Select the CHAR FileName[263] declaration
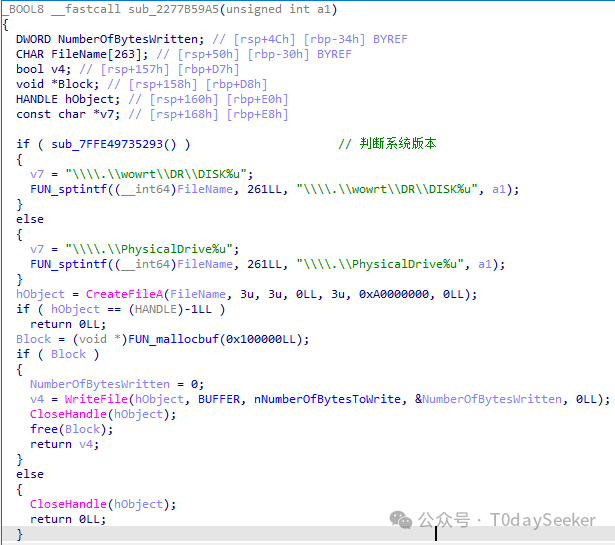The width and height of the screenshot is (615, 545). coord(82,54)
